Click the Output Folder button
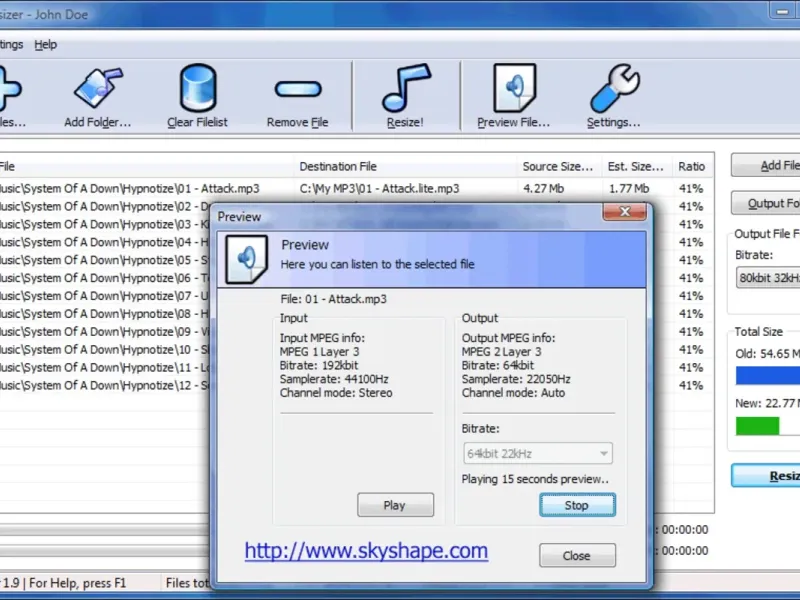This screenshot has height=600, width=800. coord(765,203)
